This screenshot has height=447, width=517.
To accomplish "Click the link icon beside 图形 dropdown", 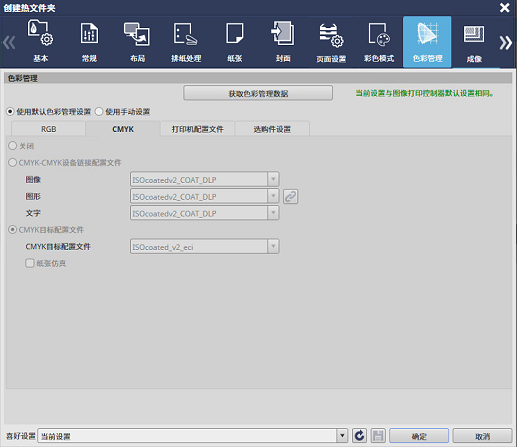I will [290, 196].
